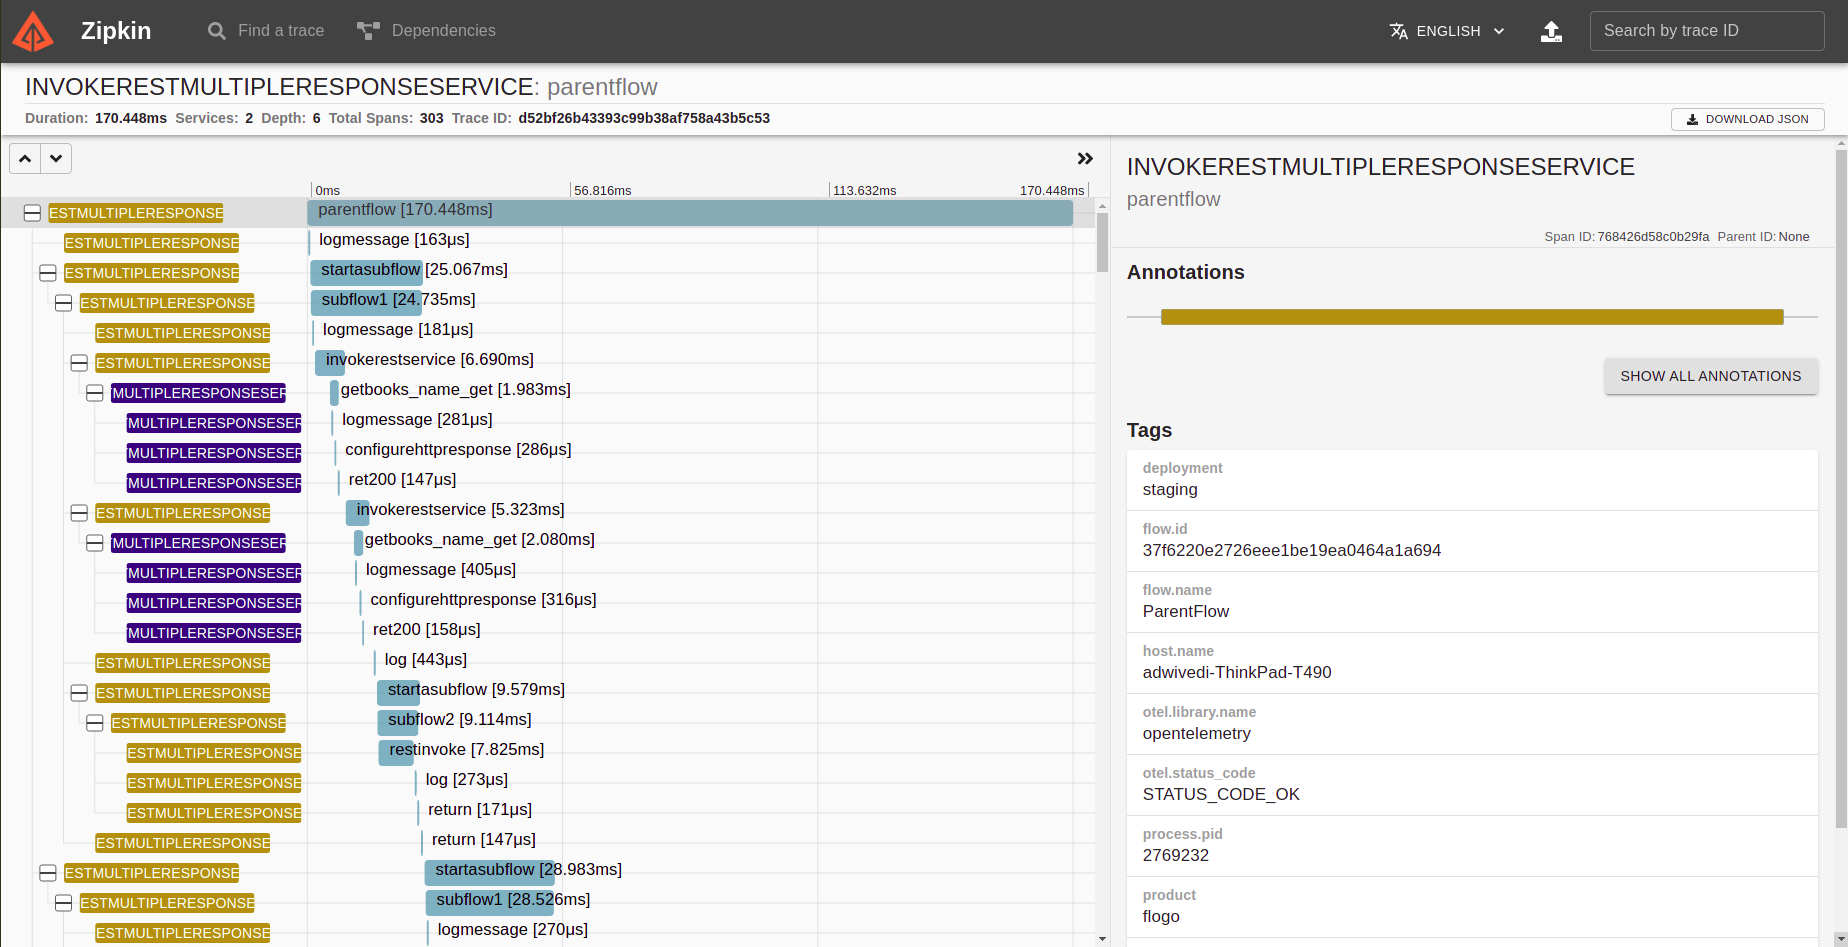The image size is (1848, 947).
Task: Click the Search by trace ID field
Action: coord(1706,31)
